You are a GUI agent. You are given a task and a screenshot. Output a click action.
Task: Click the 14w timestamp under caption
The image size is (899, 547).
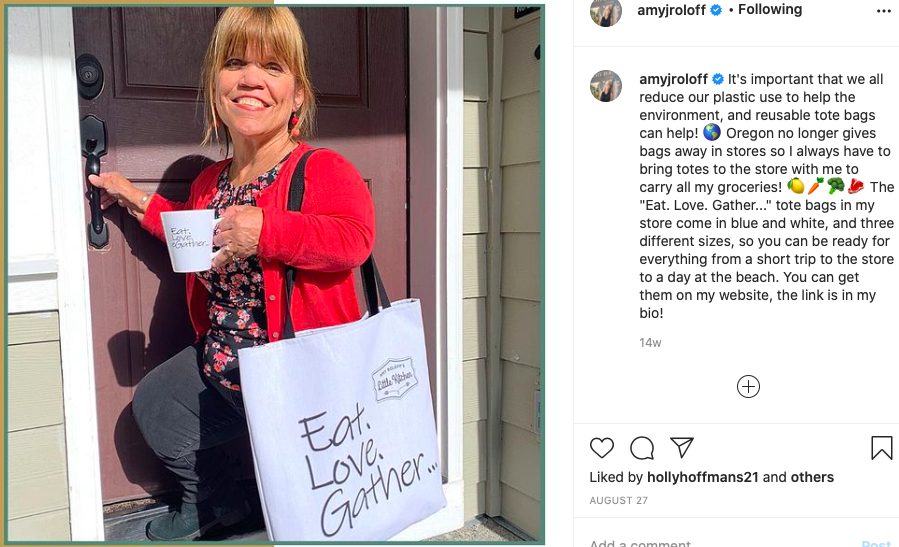point(650,342)
